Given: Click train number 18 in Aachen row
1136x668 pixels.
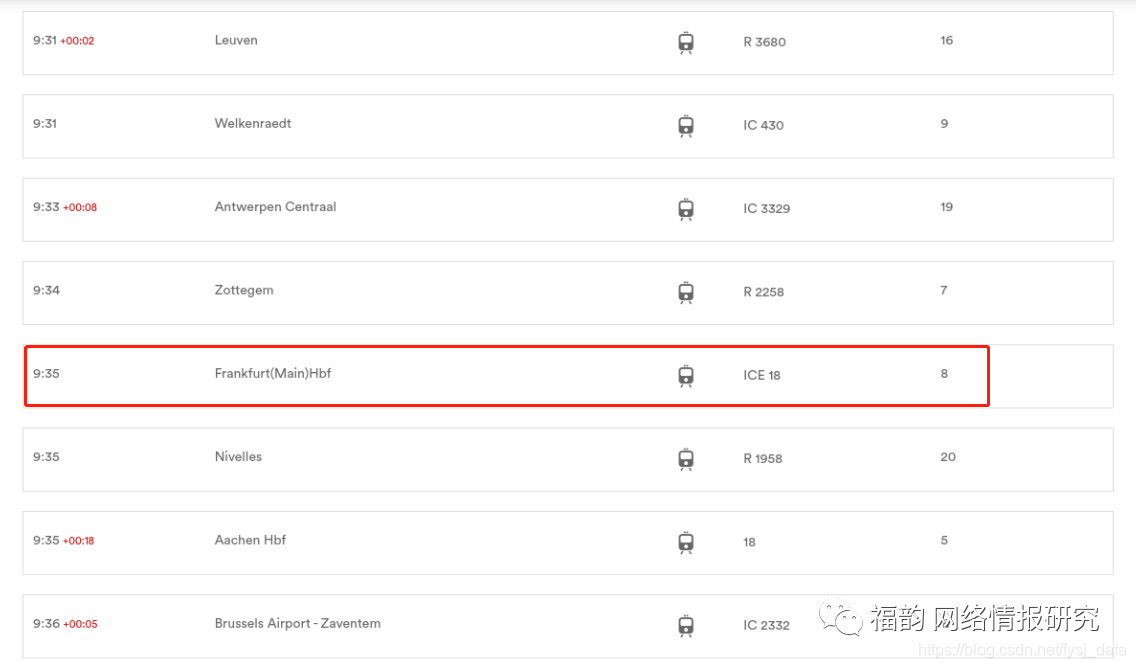Looking at the screenshot, I should [x=749, y=542].
